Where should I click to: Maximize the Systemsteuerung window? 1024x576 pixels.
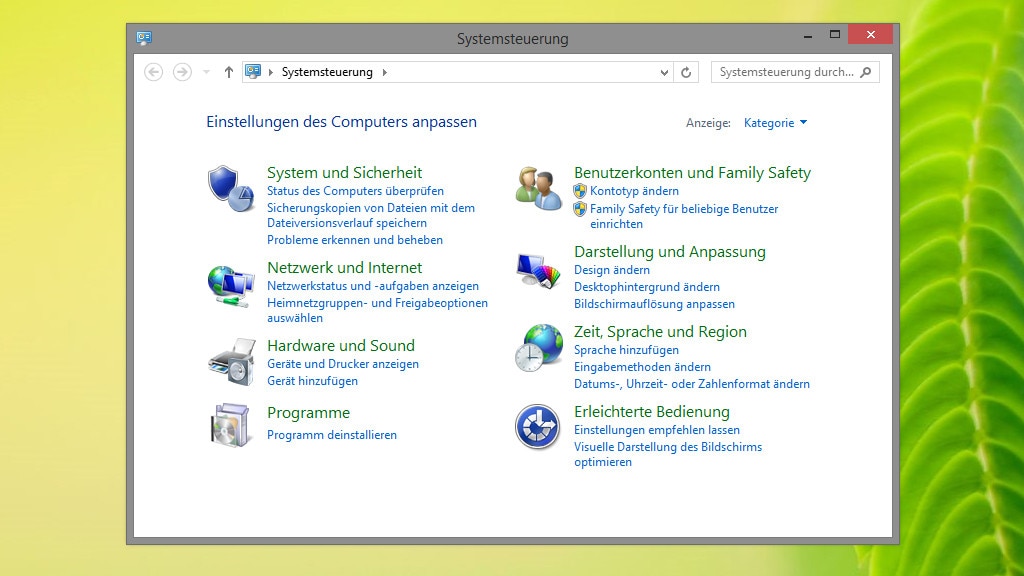point(835,35)
